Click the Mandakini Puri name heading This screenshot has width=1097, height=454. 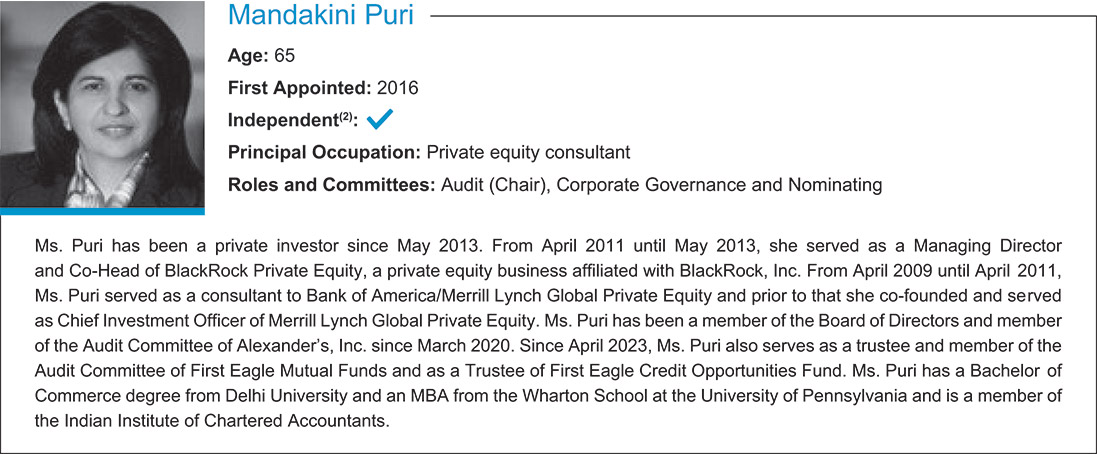[x=321, y=17]
